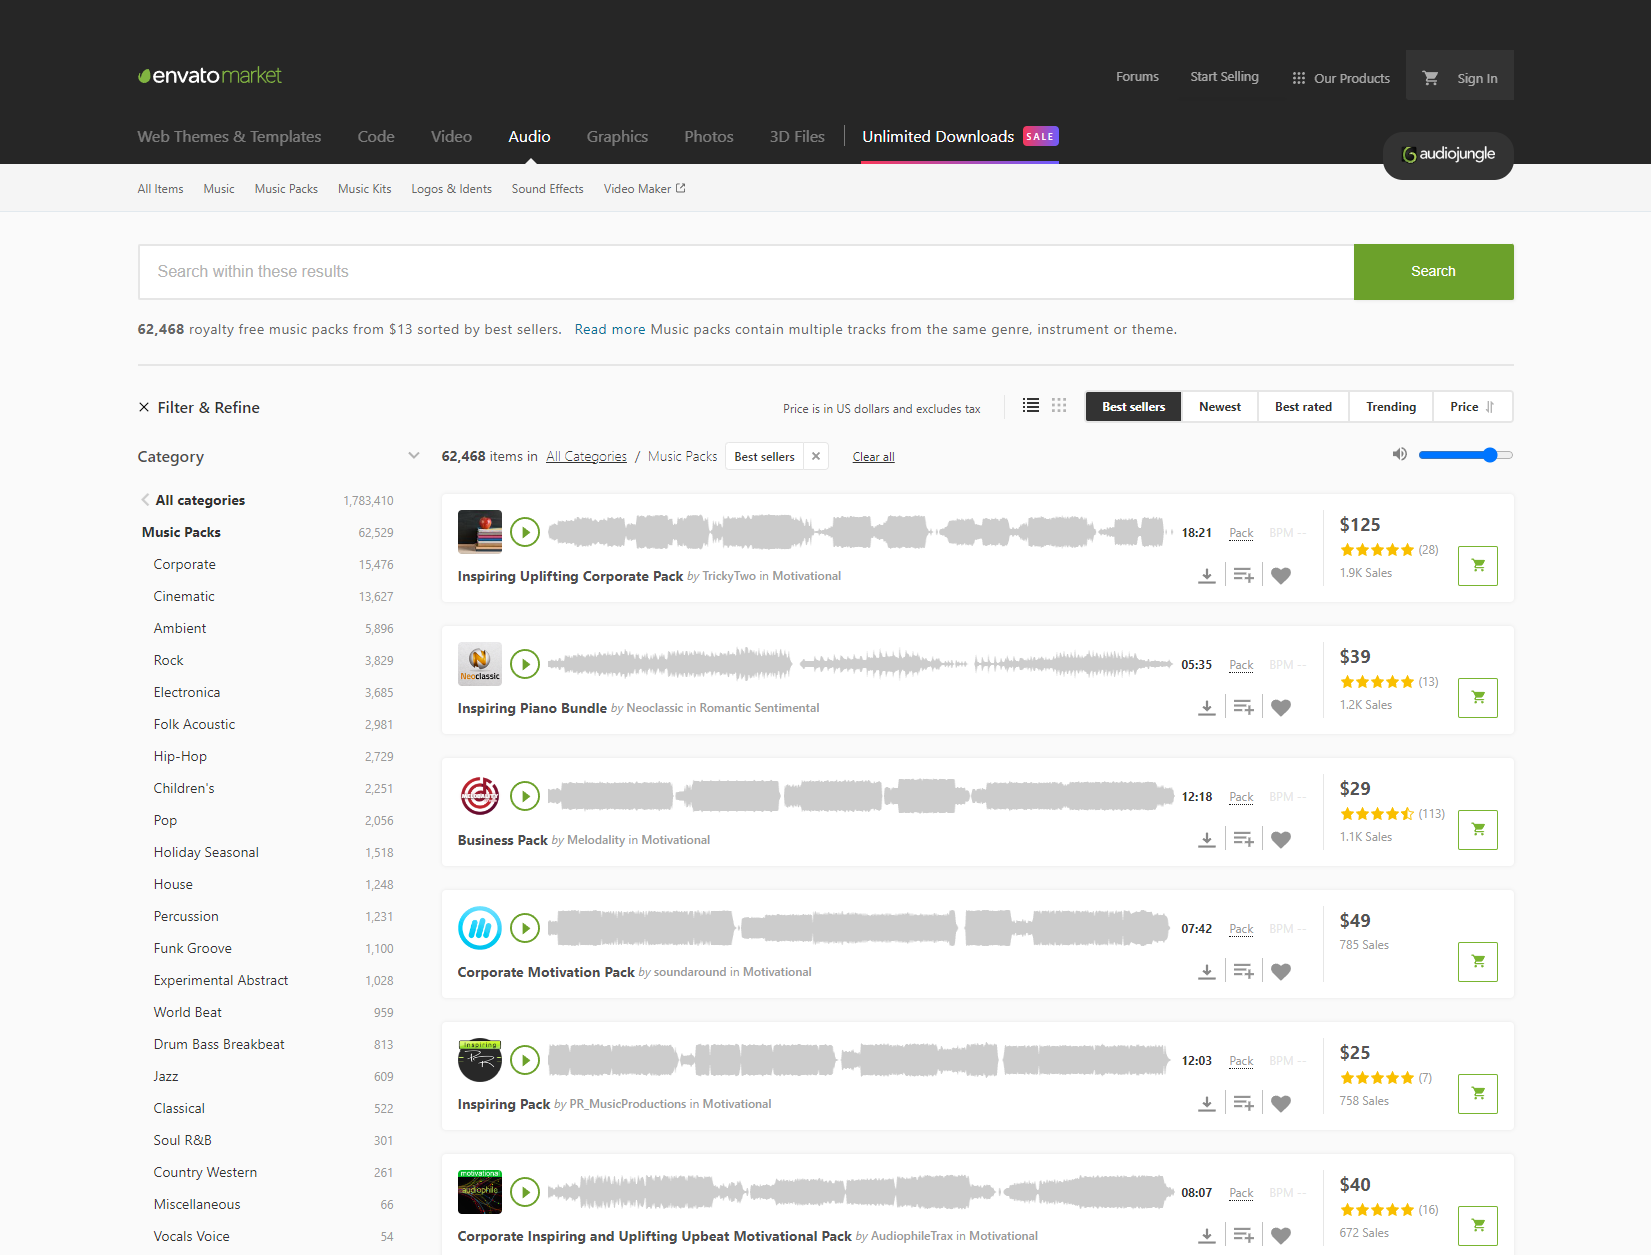
Task: Collapse the Category filter section
Action: pyautogui.click(x=414, y=455)
